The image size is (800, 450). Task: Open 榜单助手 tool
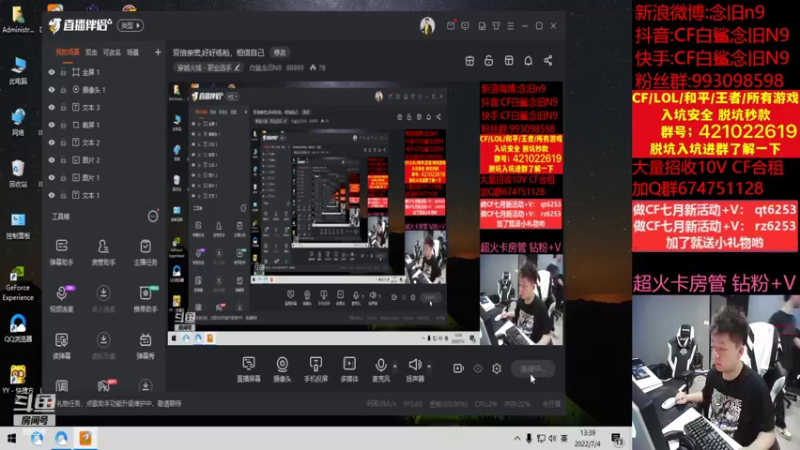click(145, 298)
